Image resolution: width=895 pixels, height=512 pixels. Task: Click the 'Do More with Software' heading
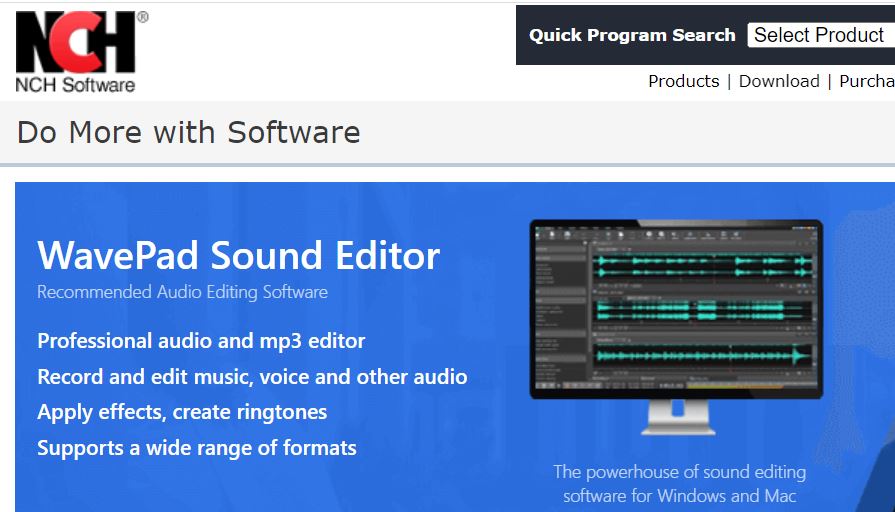click(x=188, y=132)
